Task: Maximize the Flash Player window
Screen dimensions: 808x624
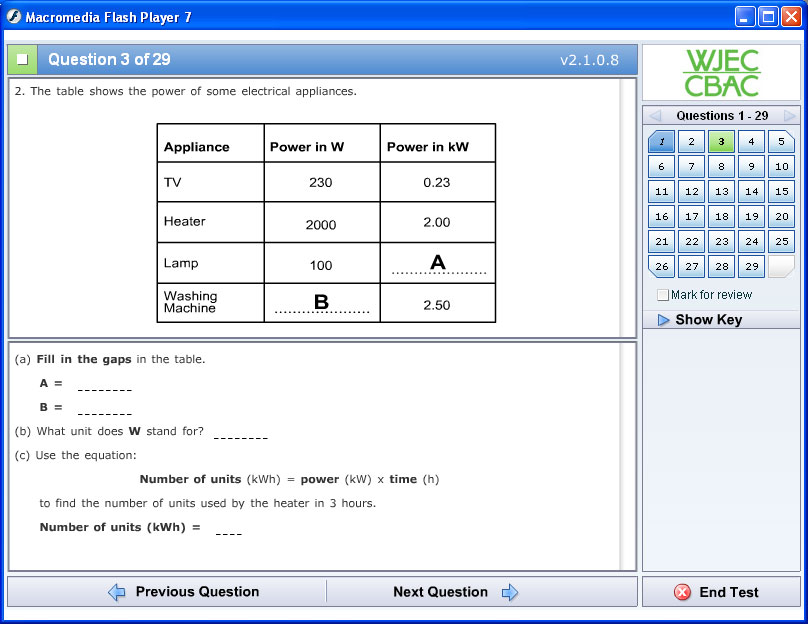Action: click(768, 17)
